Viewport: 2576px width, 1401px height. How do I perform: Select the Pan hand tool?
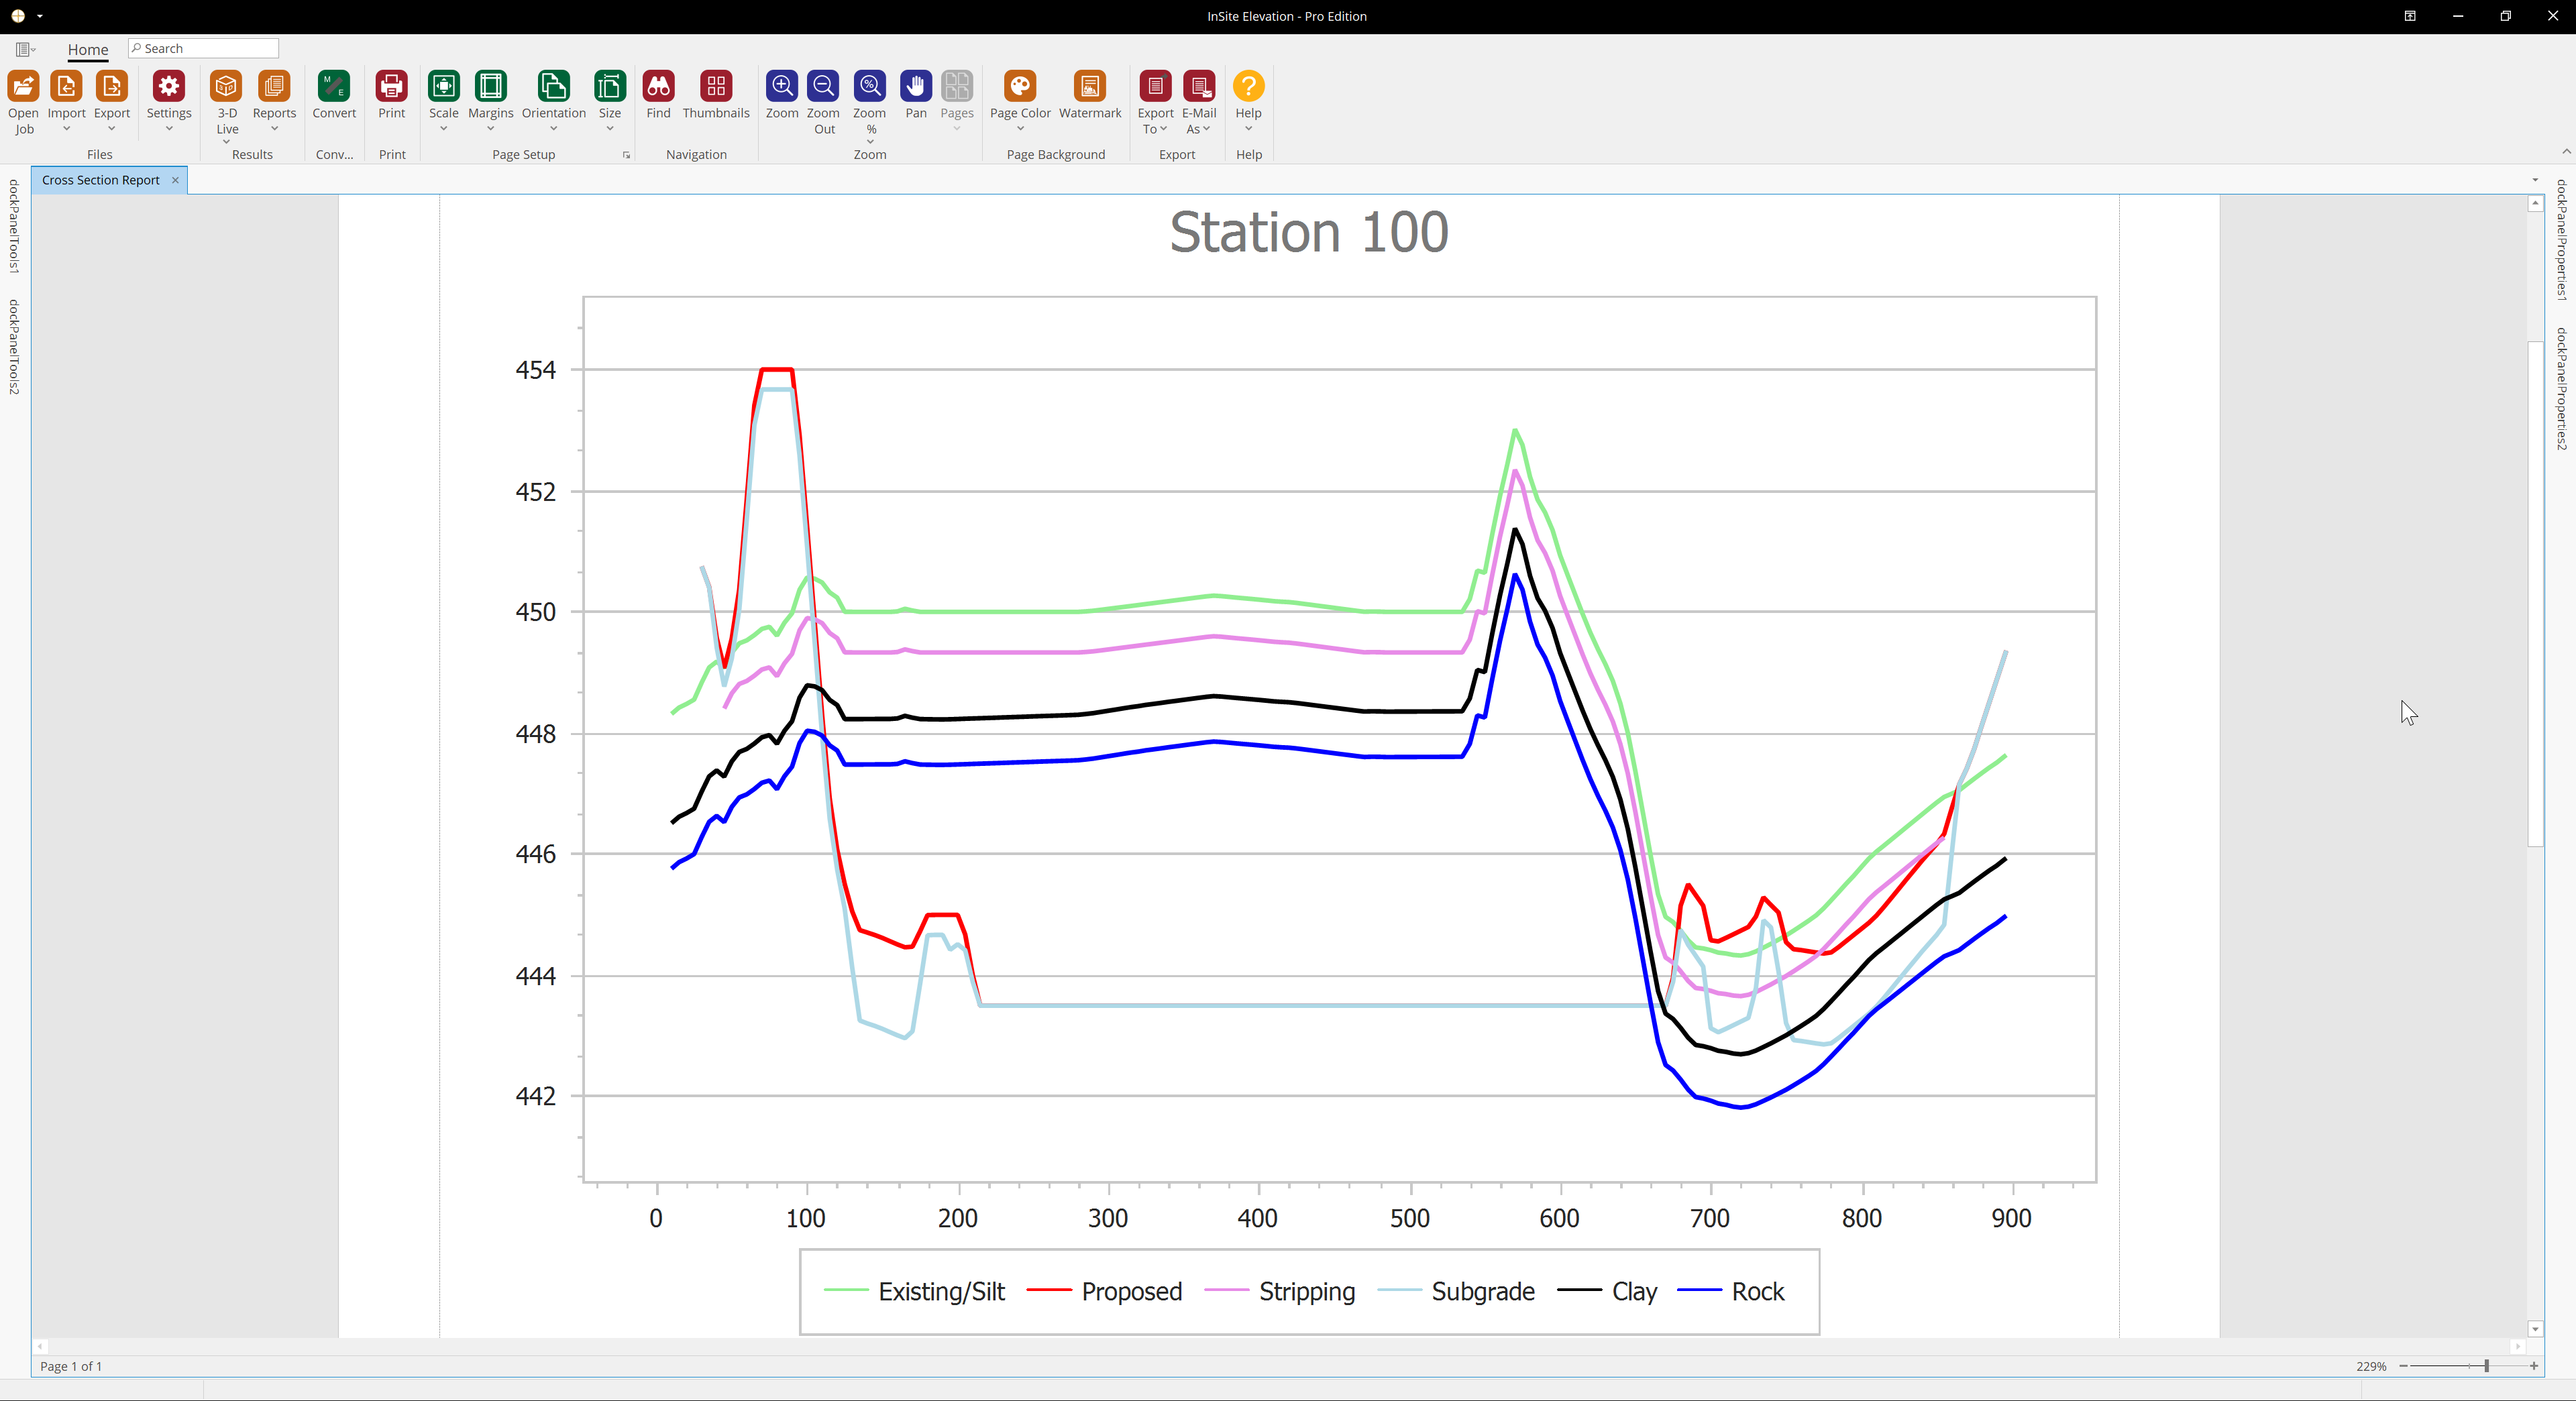coord(915,87)
